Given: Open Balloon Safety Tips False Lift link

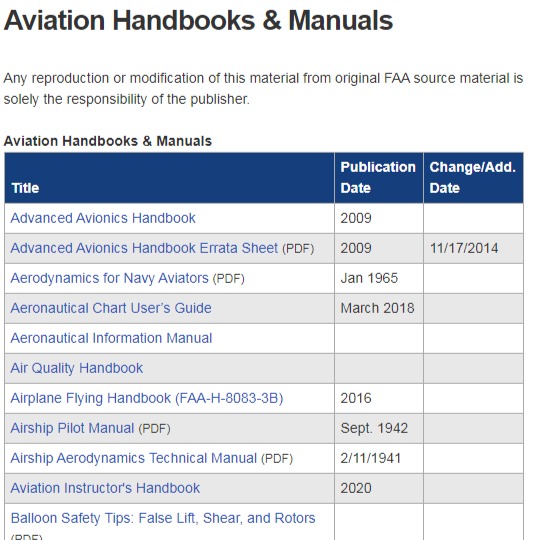Looking at the screenshot, I should point(163,518).
